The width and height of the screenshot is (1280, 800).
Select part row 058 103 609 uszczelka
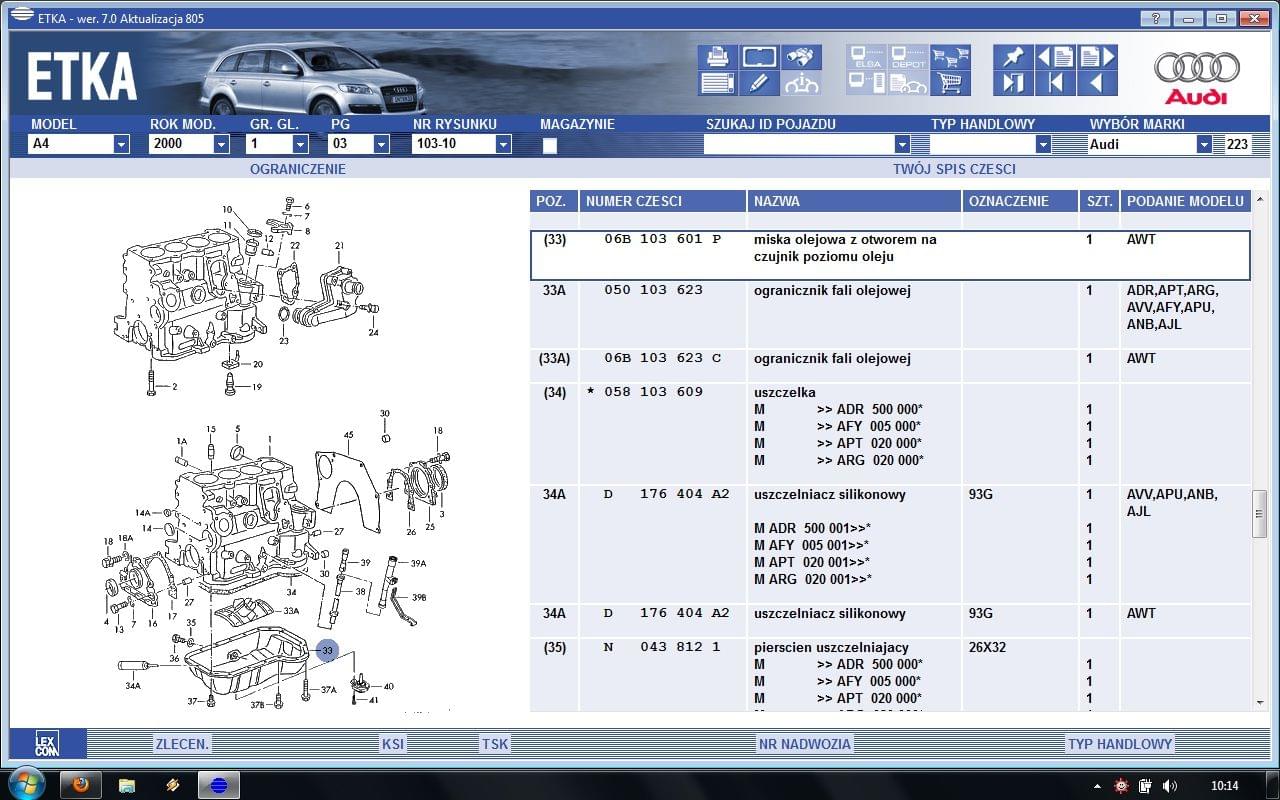890,434
